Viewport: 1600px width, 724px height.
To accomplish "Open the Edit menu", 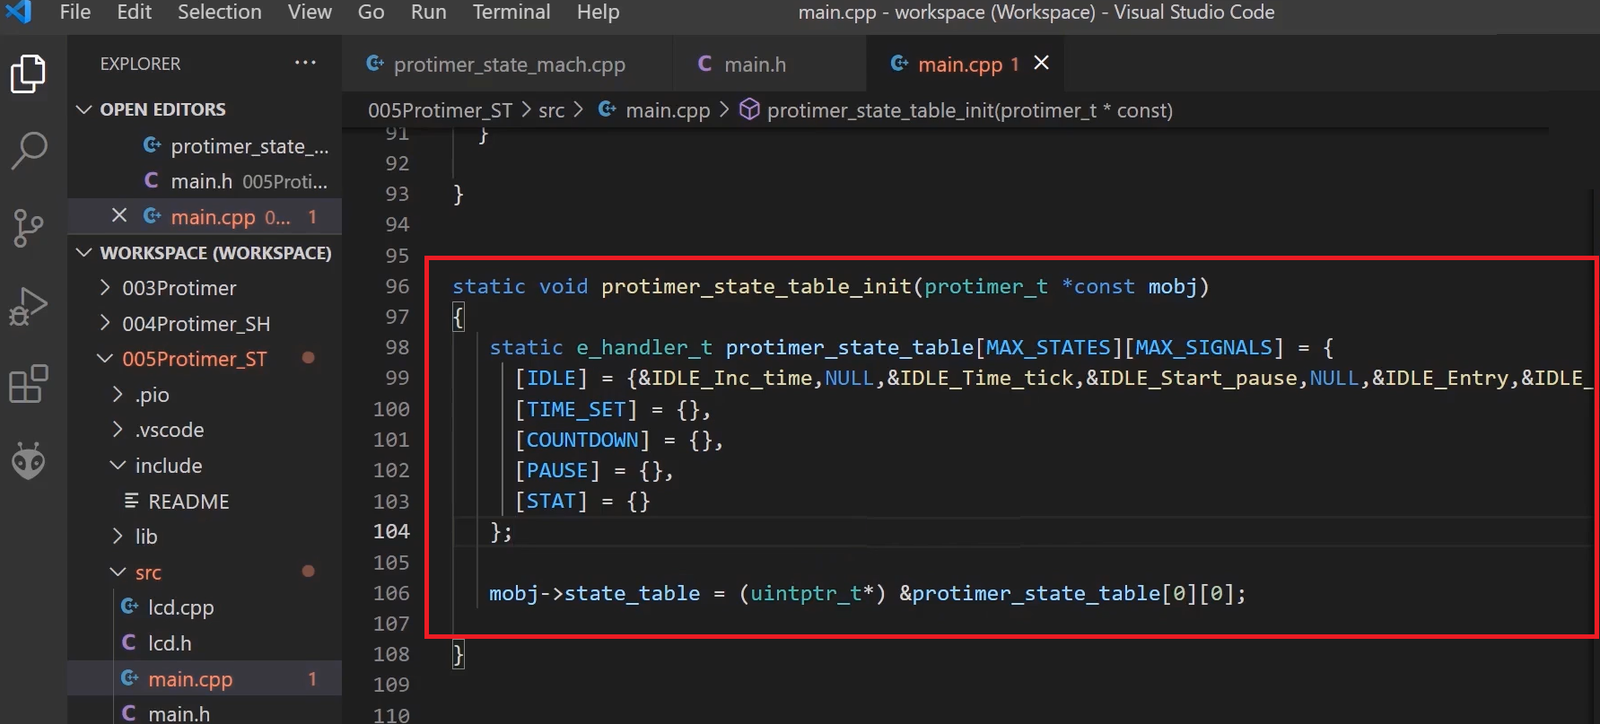I will 134,12.
